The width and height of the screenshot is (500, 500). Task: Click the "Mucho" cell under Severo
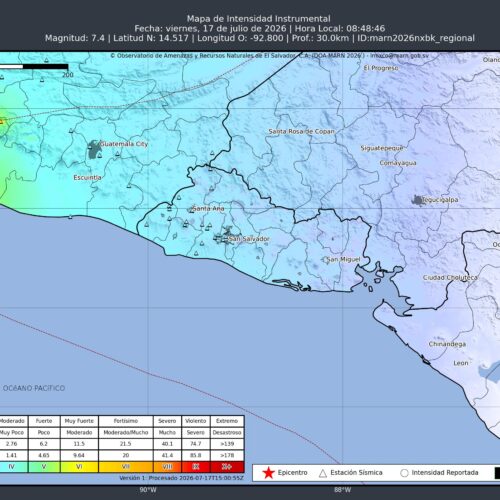167,432
